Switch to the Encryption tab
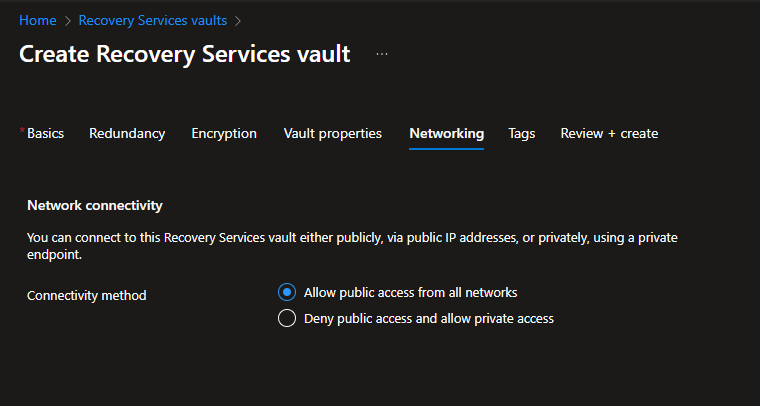The height and width of the screenshot is (406, 760). (x=224, y=133)
